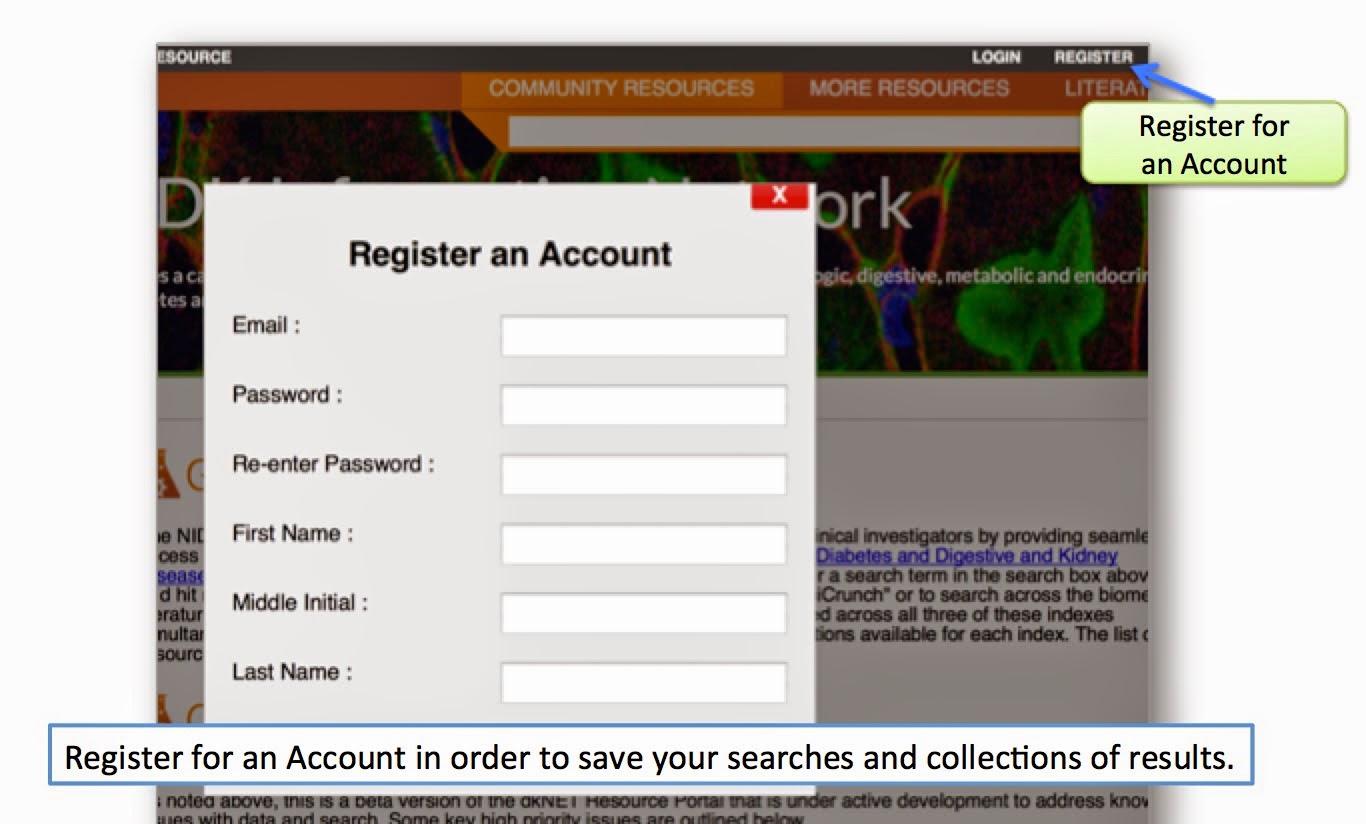Click the orange flask icon beside dialog
This screenshot has width=1366, height=824.
tap(170, 474)
